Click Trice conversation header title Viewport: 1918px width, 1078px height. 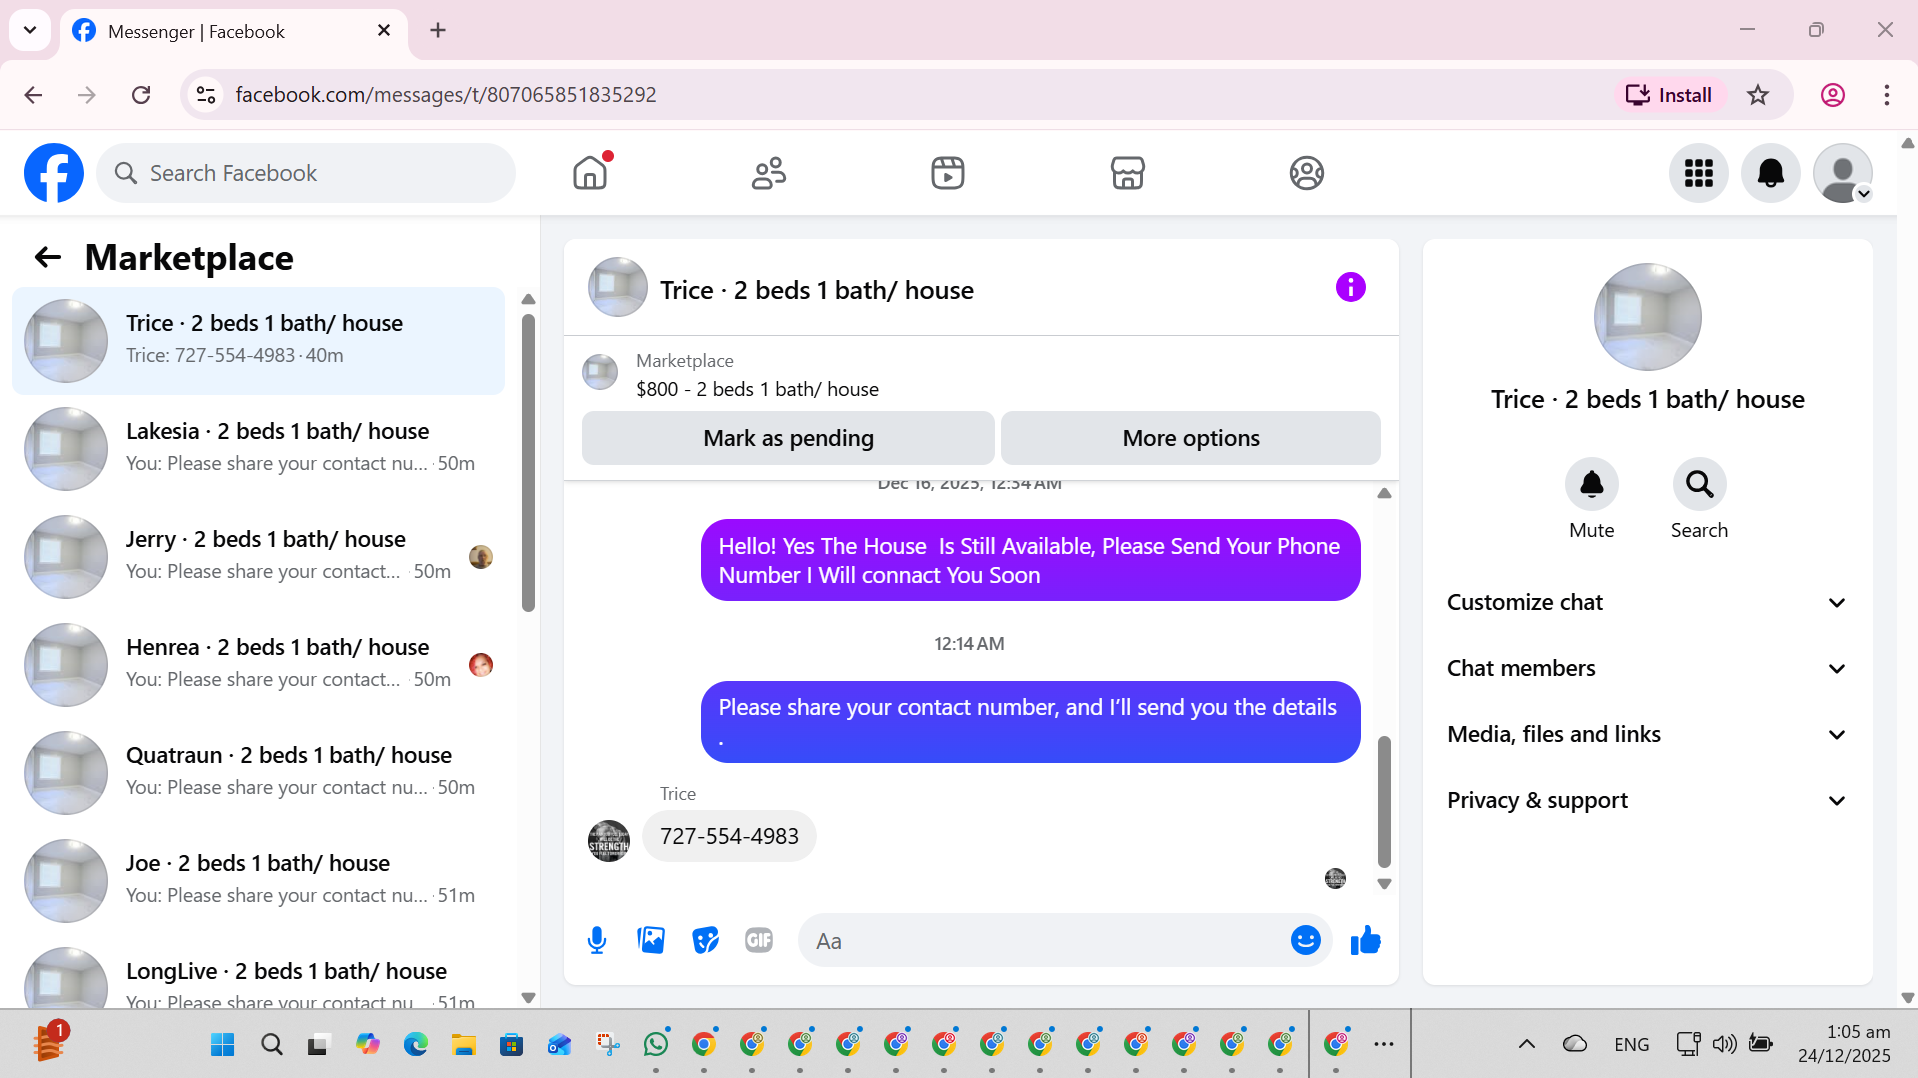pyautogui.click(x=816, y=290)
